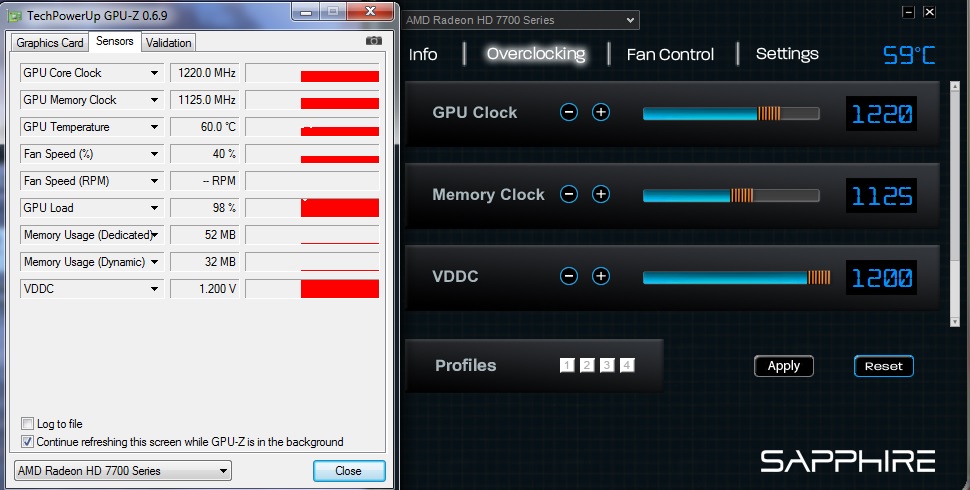970x490 pixels.
Task: Increase GPU Clock with plus button
Action: (x=601, y=112)
